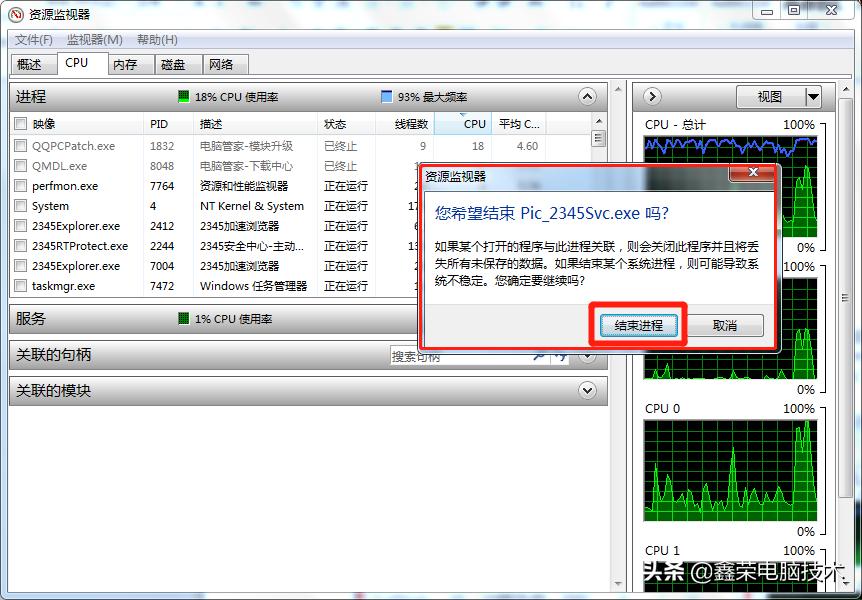
Task: Click the green CPU usage indicator in the 进程 header
Action: click(x=182, y=97)
